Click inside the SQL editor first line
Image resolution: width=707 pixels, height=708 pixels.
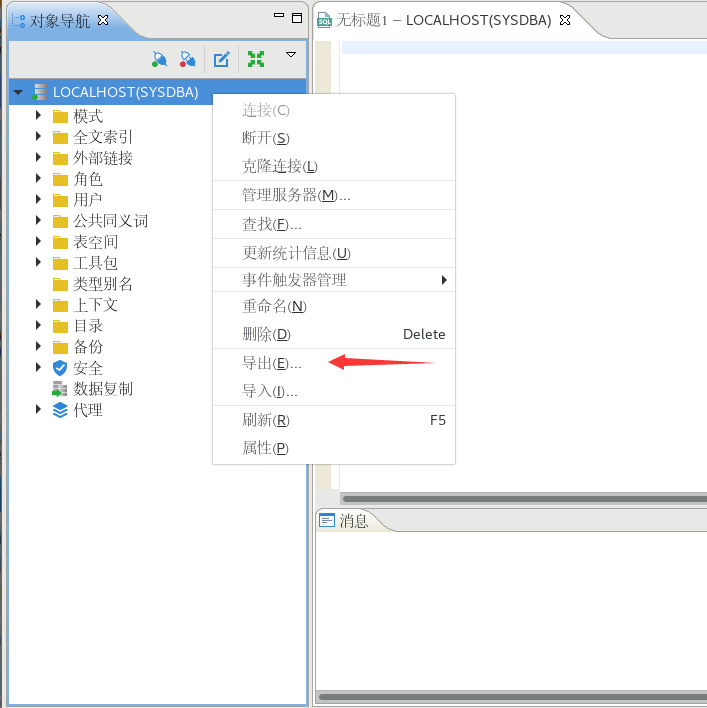524,47
